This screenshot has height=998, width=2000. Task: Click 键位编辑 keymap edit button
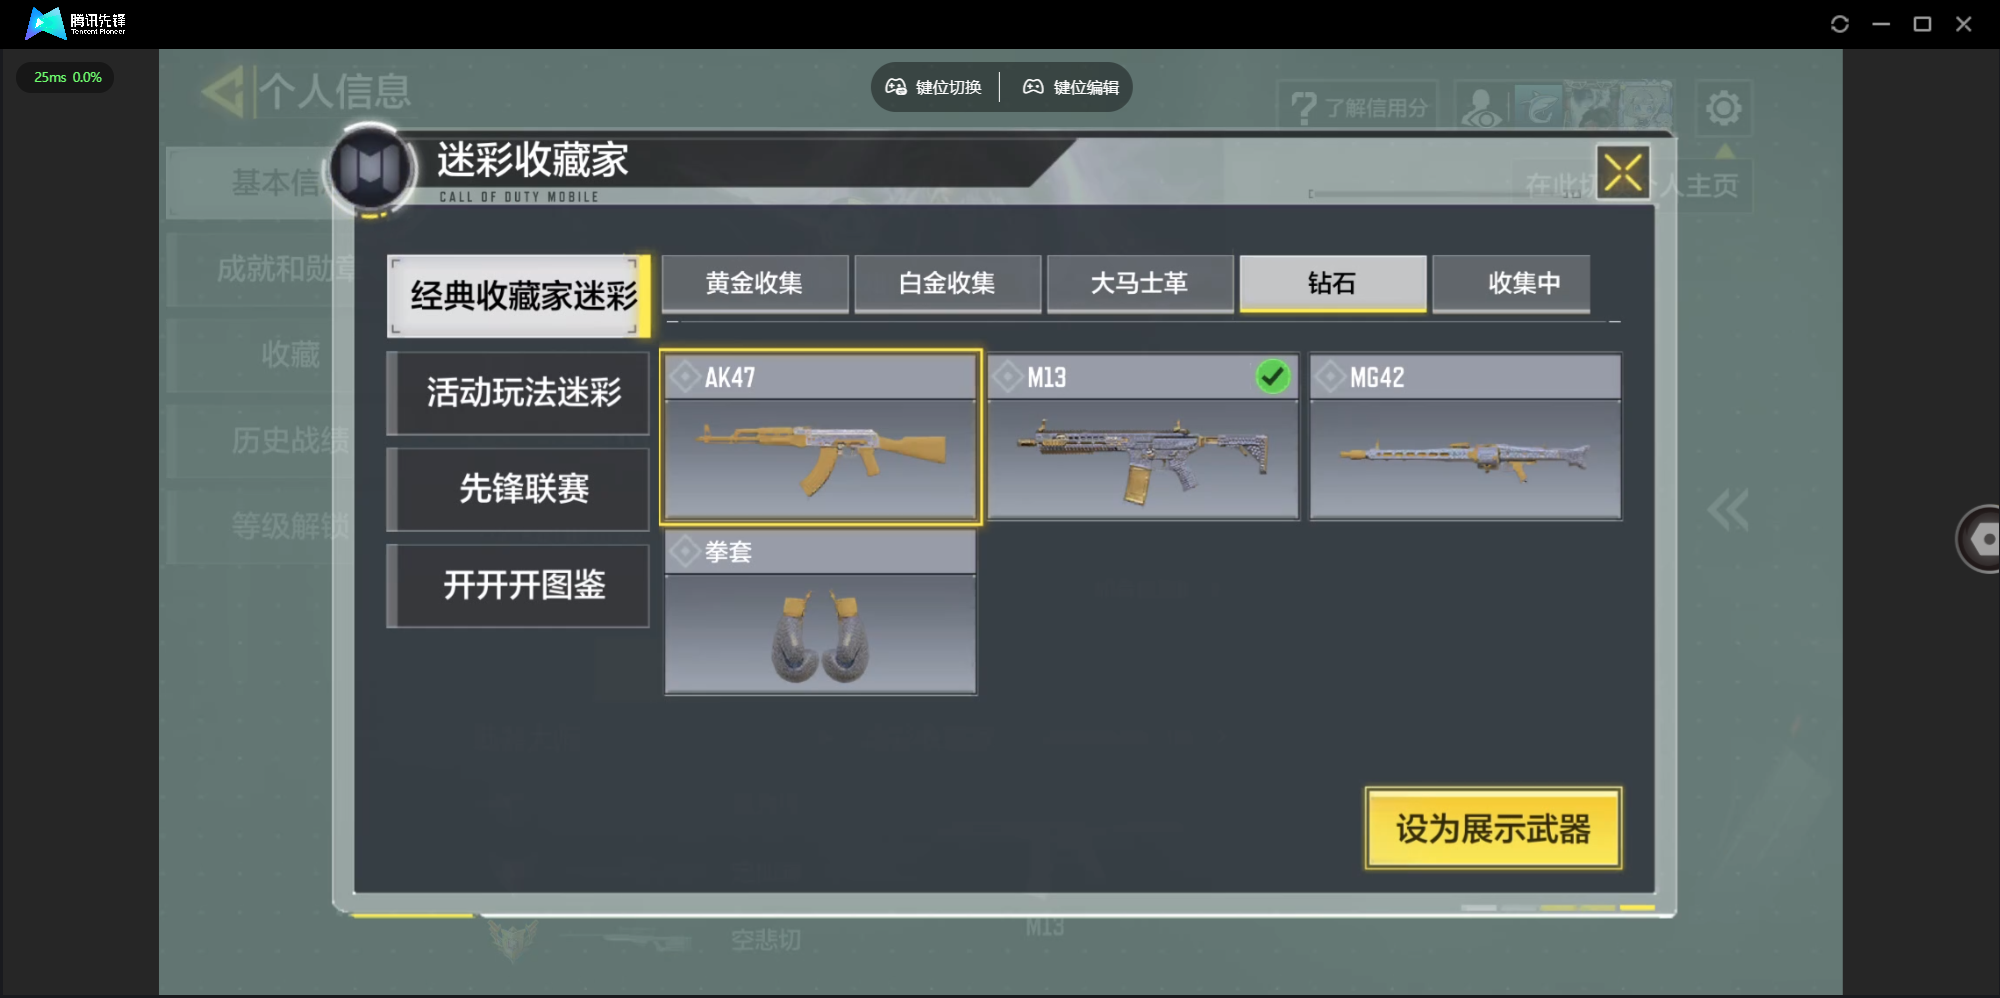click(1070, 88)
